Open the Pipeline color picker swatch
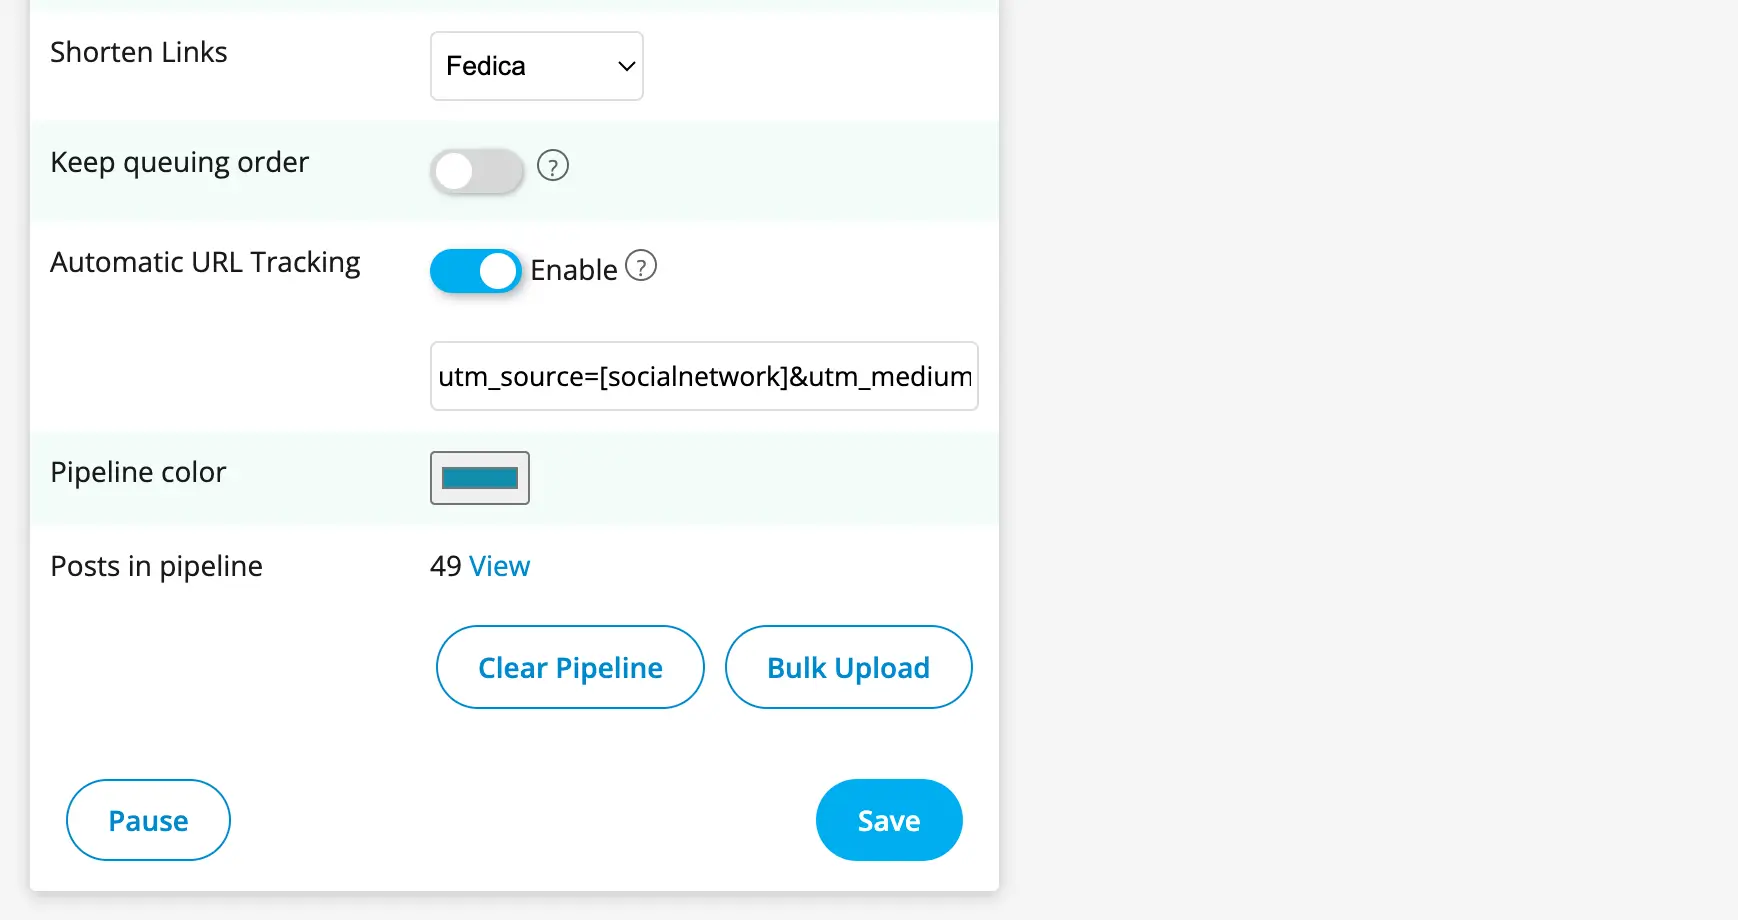1738x920 pixels. tap(480, 478)
